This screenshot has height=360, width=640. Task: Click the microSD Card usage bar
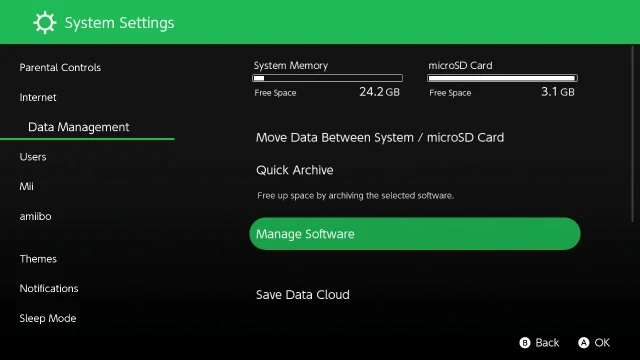(502, 78)
